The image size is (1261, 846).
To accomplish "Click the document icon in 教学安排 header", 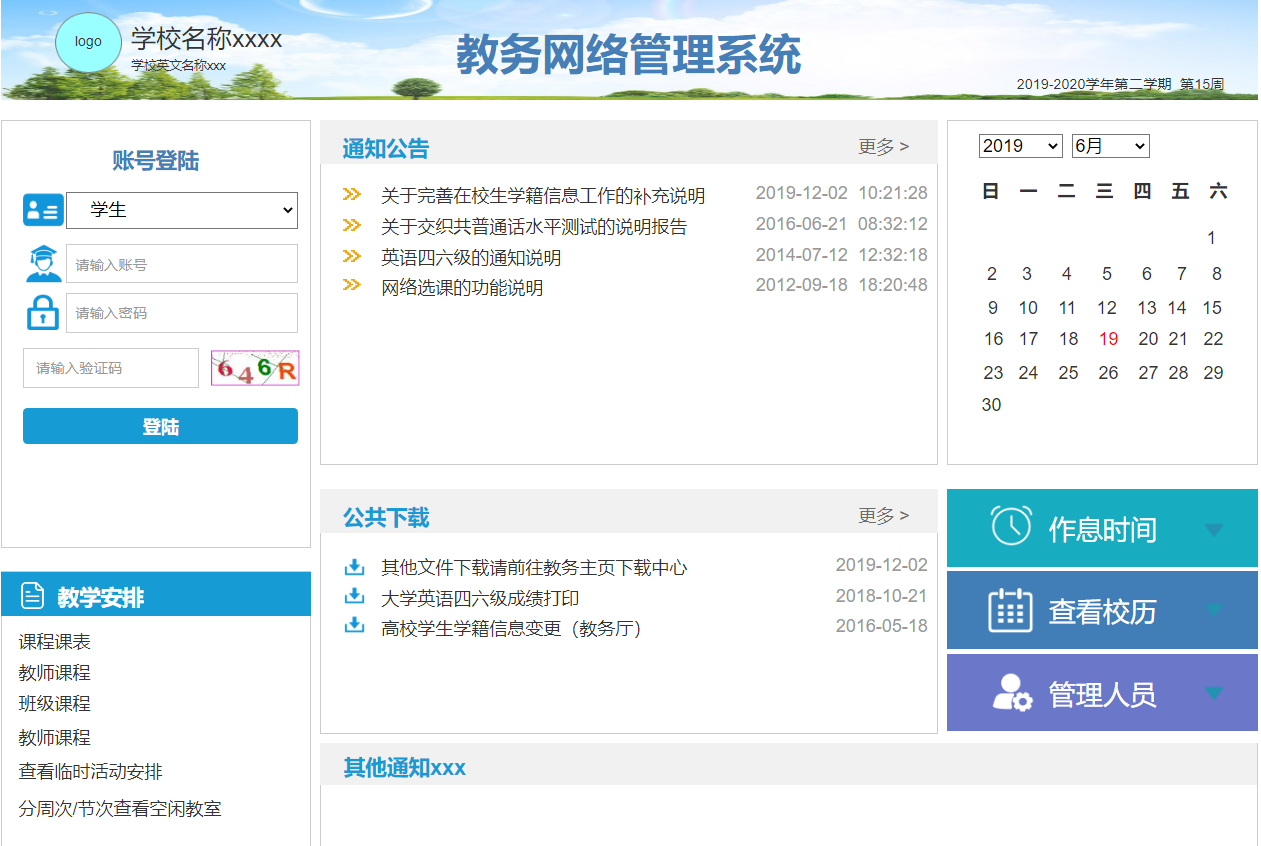I will point(33,596).
